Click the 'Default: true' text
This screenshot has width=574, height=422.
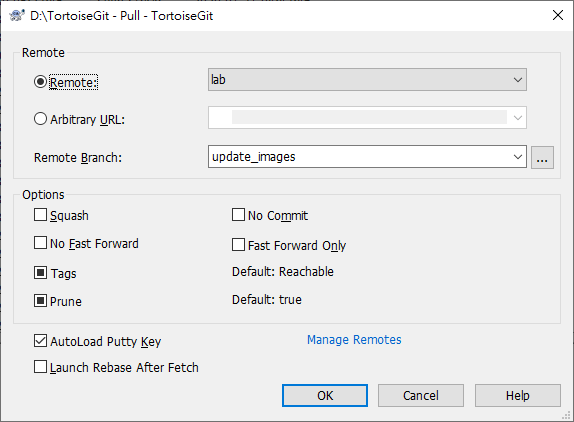266,300
